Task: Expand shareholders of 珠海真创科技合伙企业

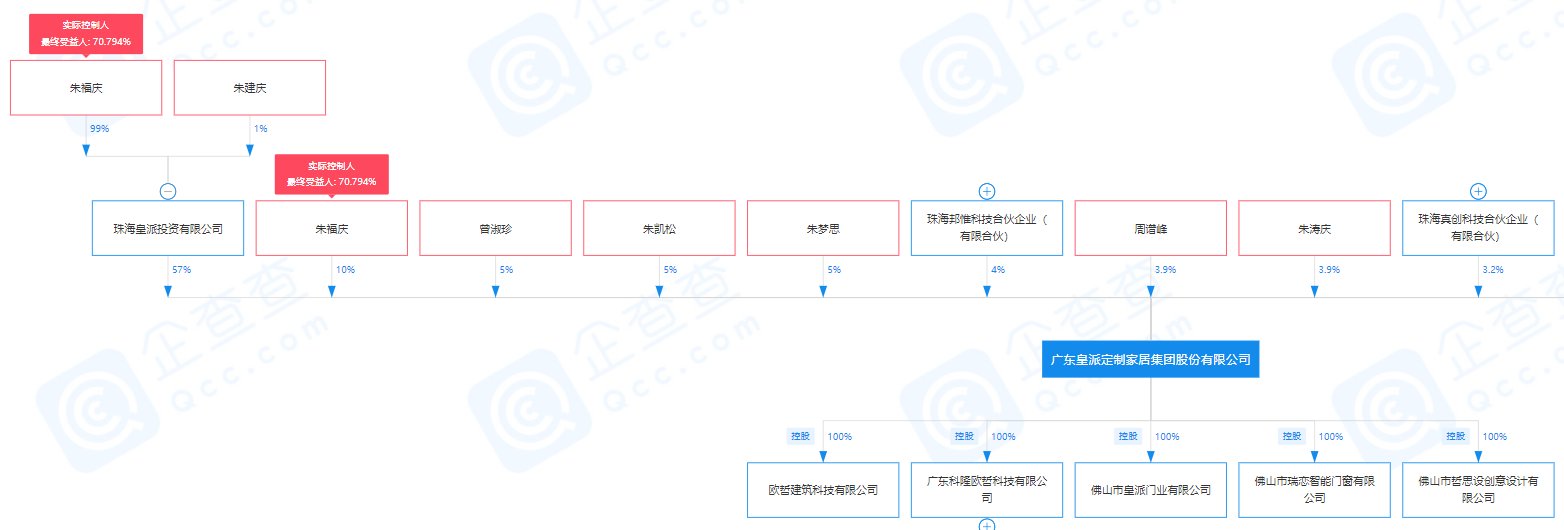Action: point(1478,191)
